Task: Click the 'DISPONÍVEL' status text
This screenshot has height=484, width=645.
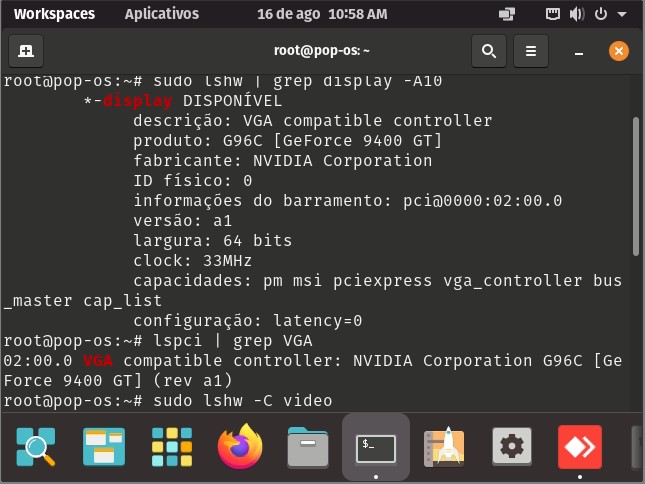Action: [x=232, y=101]
